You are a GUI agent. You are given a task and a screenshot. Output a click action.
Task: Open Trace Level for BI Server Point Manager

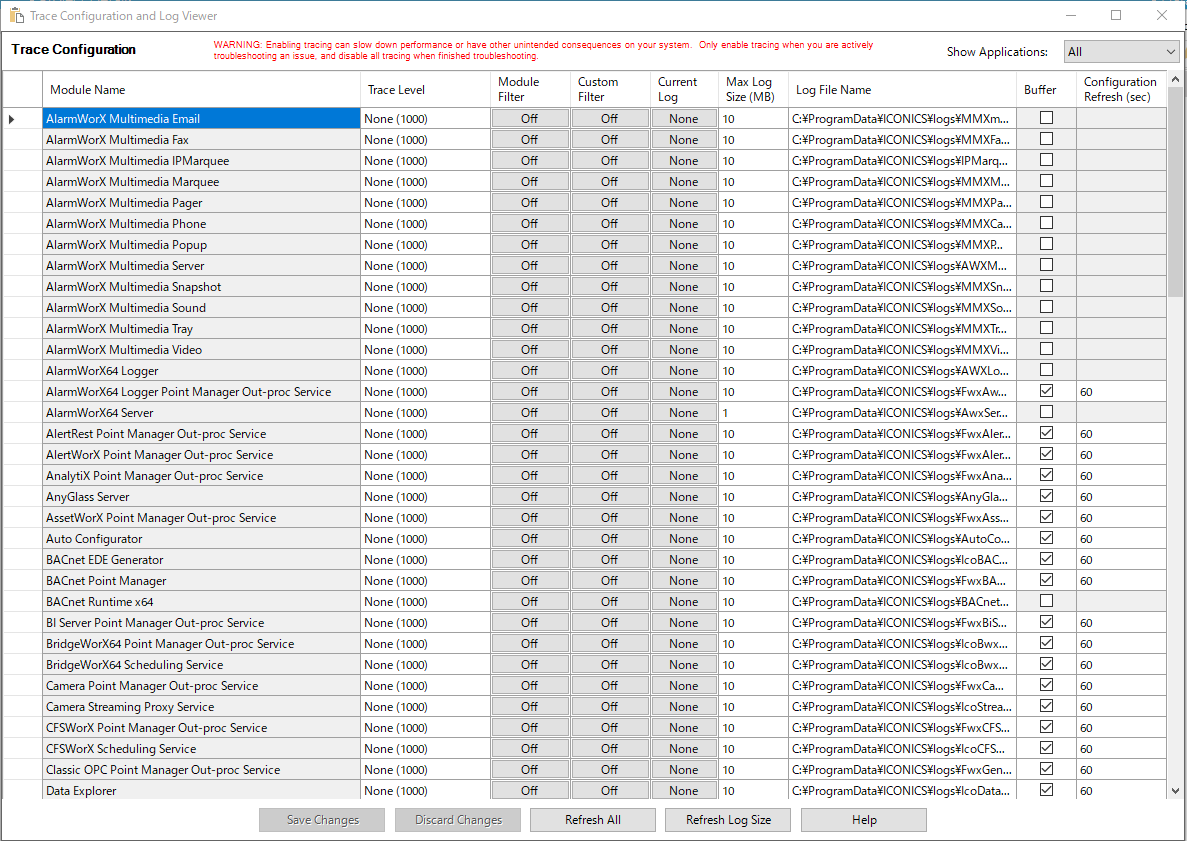pyautogui.click(x=425, y=622)
